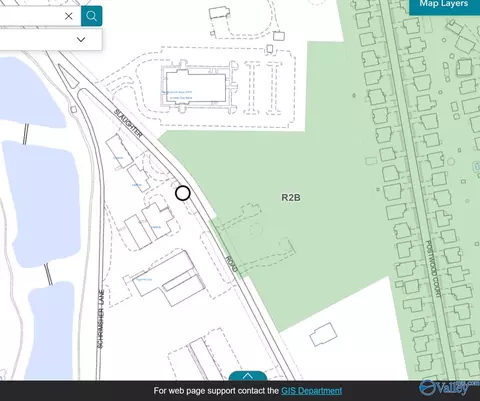Image resolution: width=480 pixels, height=401 pixels.
Task: Click the ROAD label on the green zone edge
Action: point(231,264)
